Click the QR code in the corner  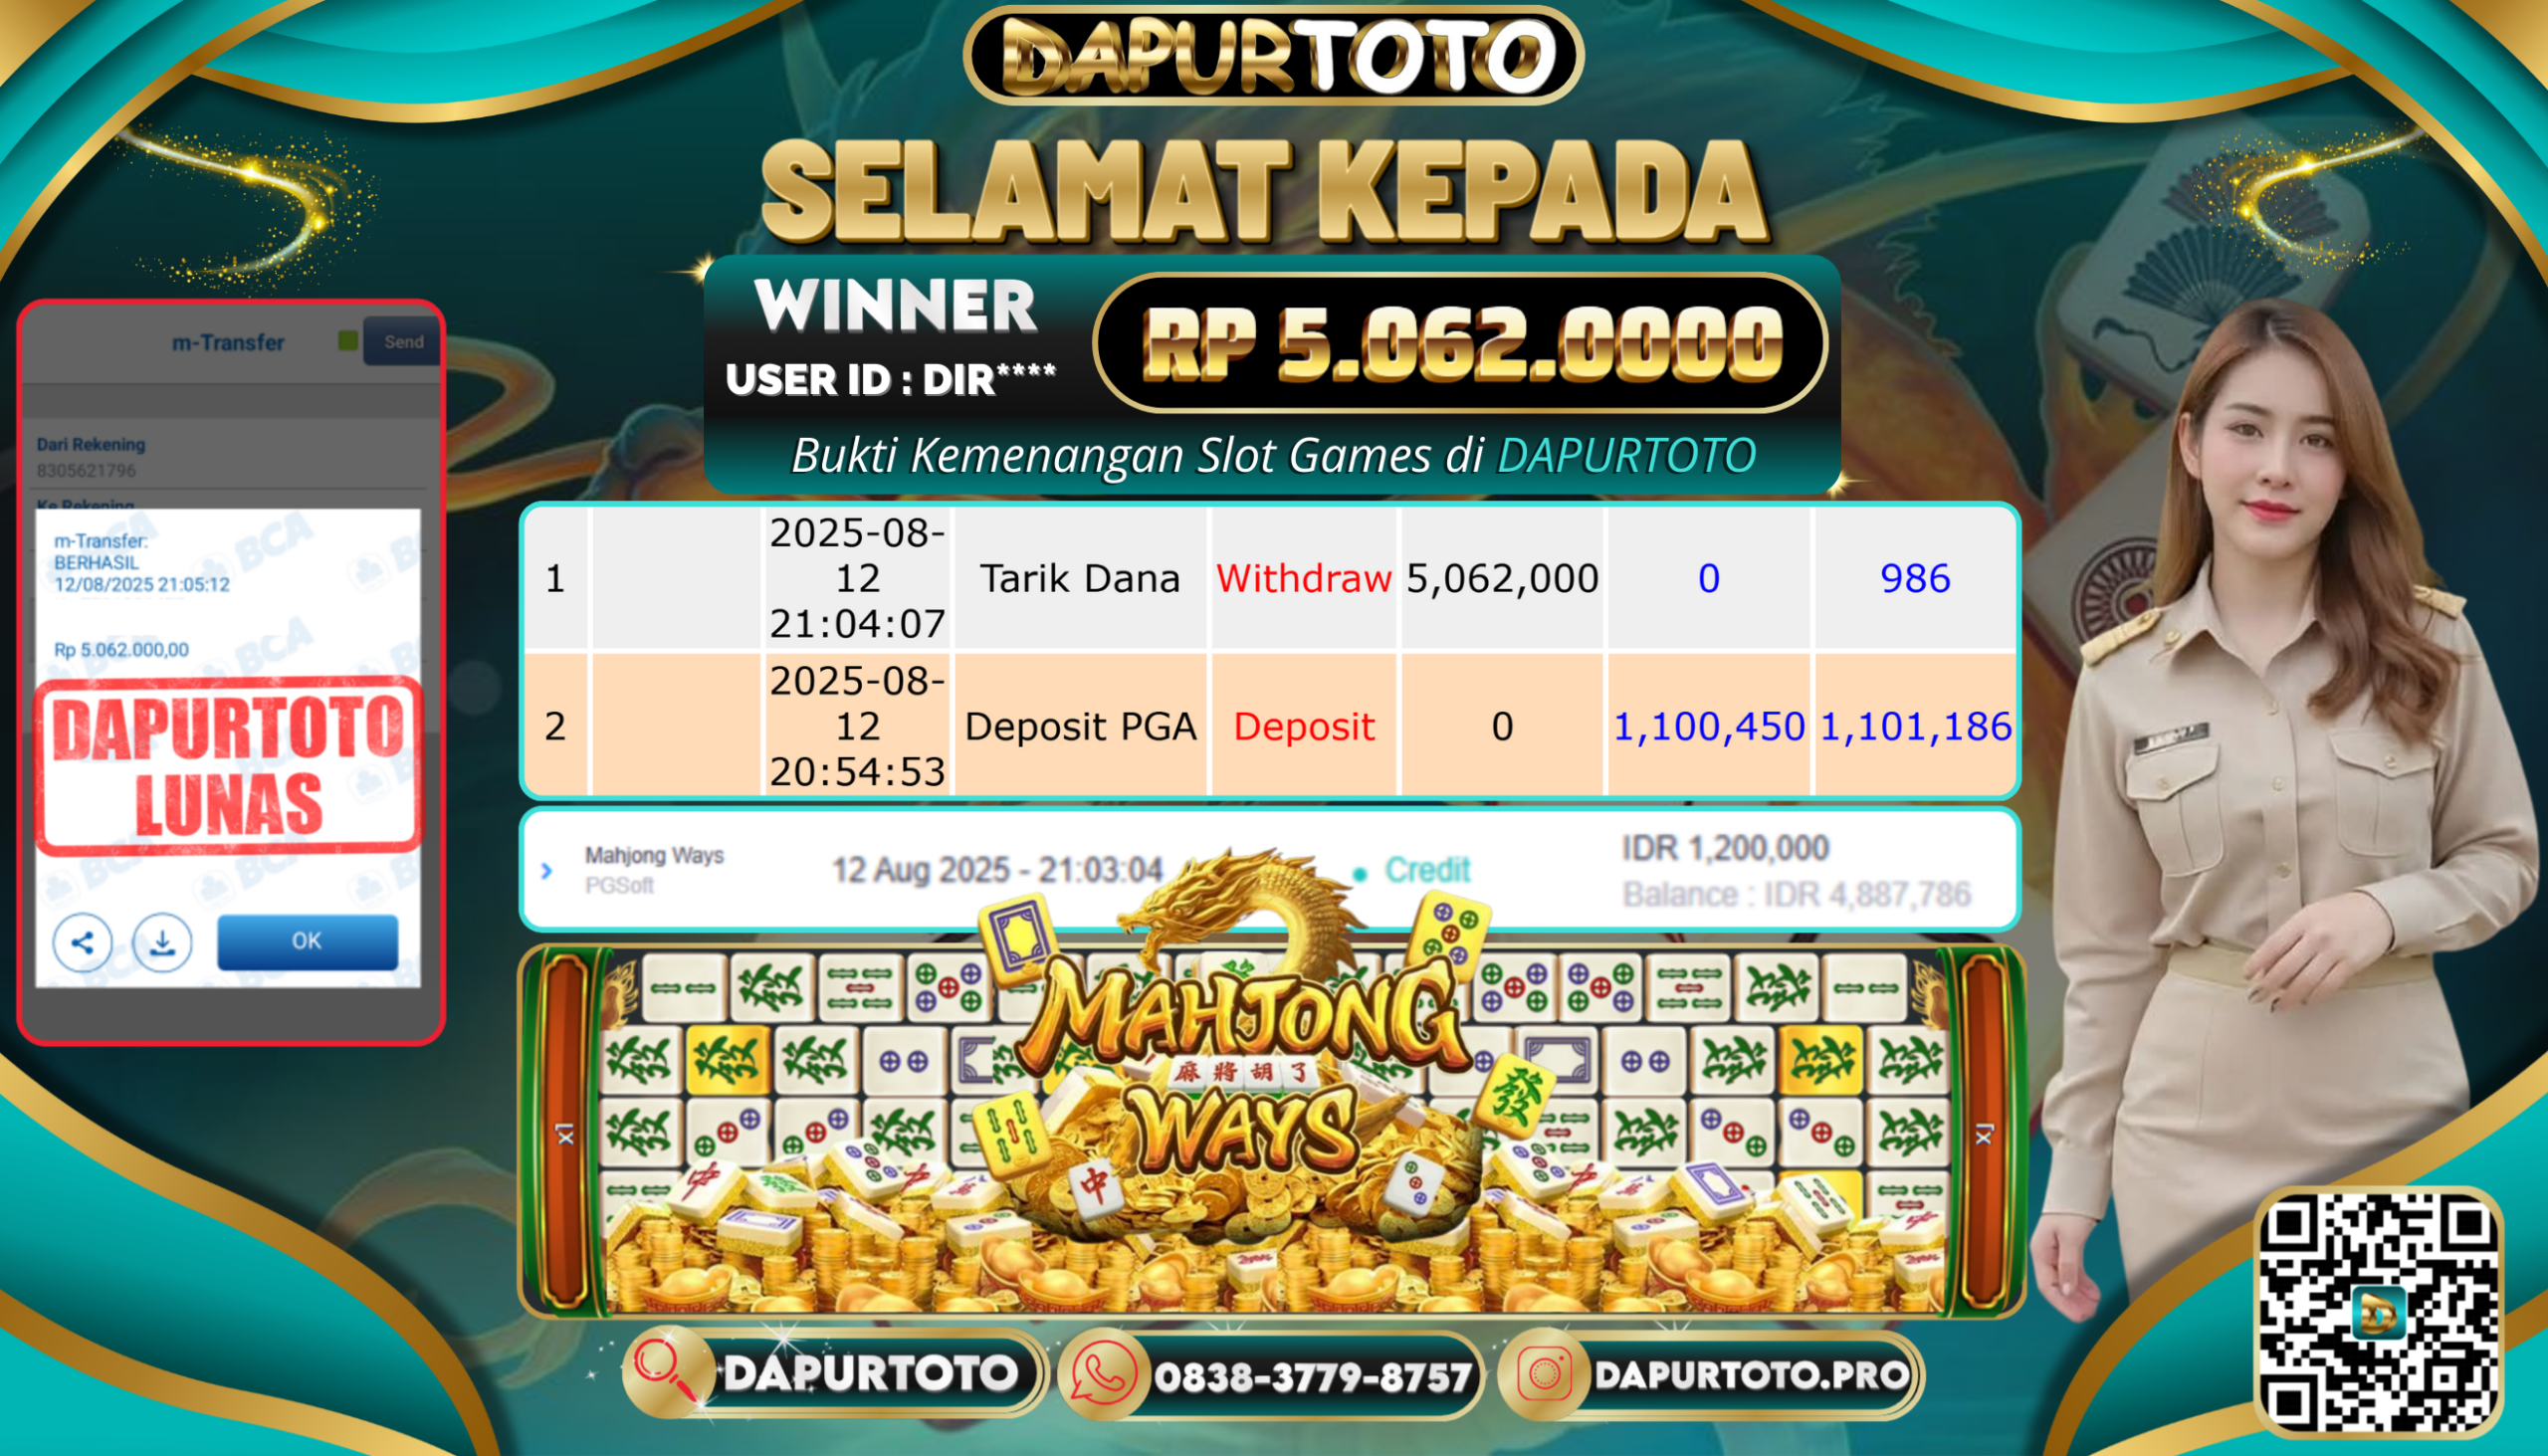2378,1314
